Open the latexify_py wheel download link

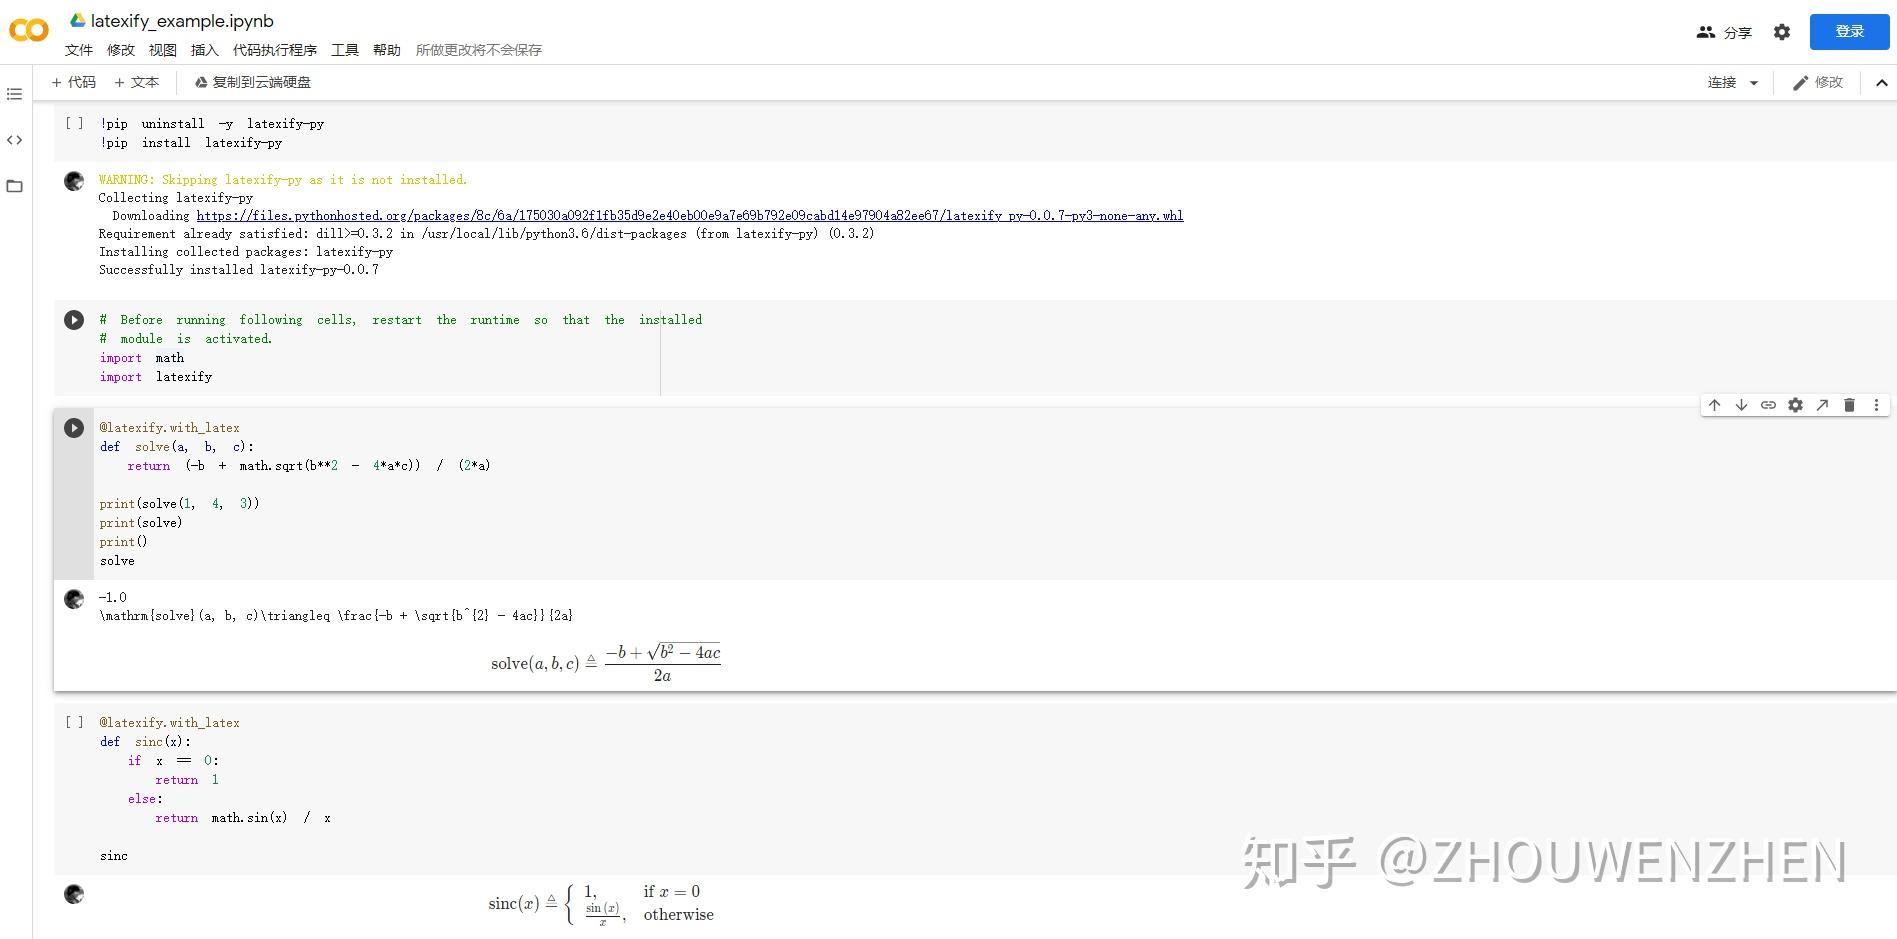pos(690,215)
